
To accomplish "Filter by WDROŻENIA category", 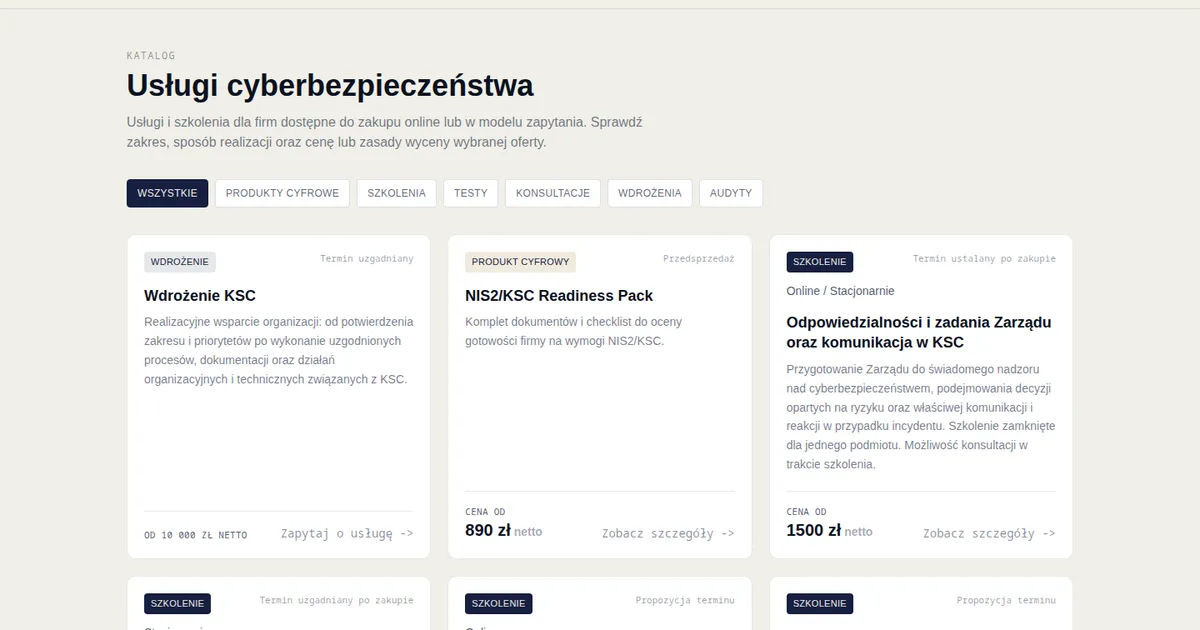I will pos(650,193).
